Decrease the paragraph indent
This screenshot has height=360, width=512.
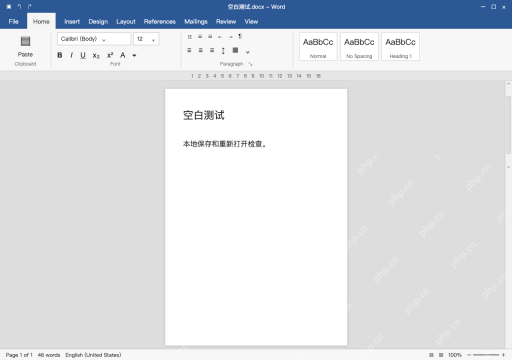pyautogui.click(x=220, y=37)
